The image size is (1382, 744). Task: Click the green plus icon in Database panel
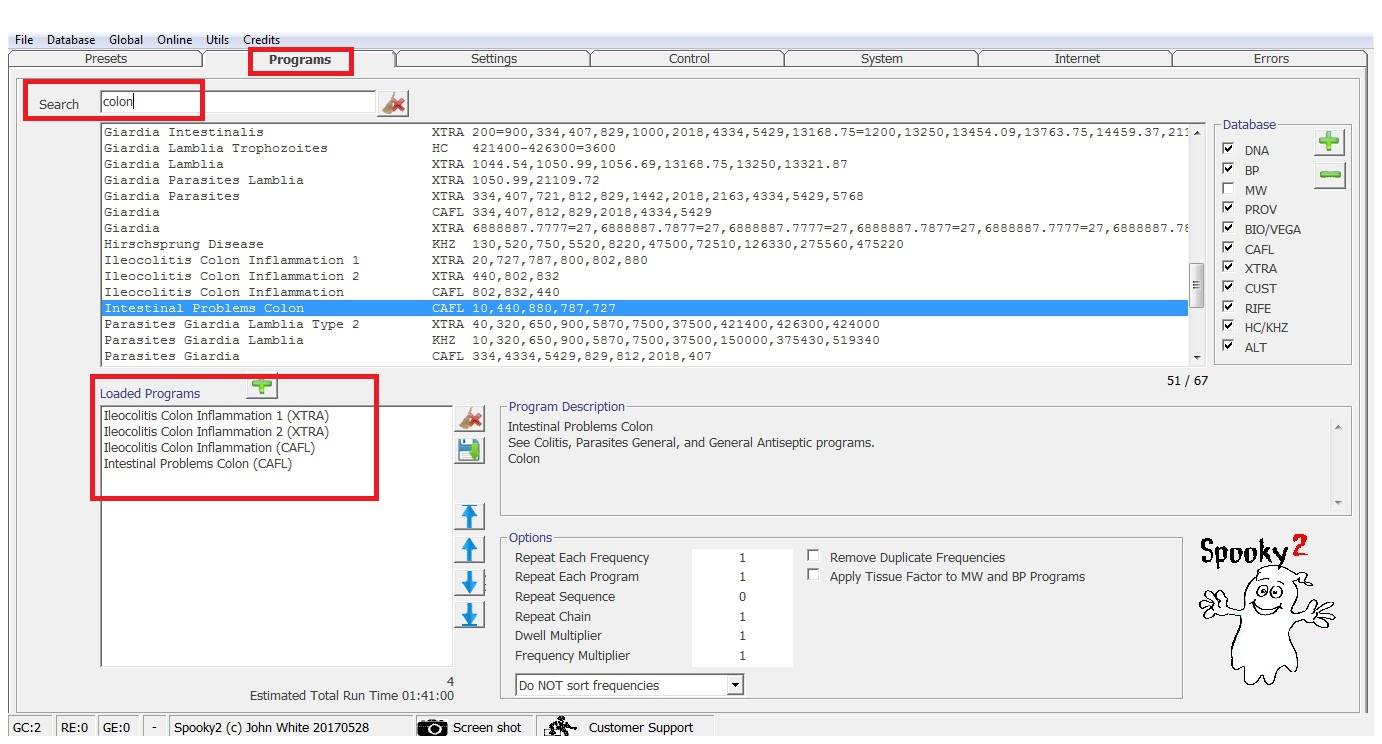1328,142
